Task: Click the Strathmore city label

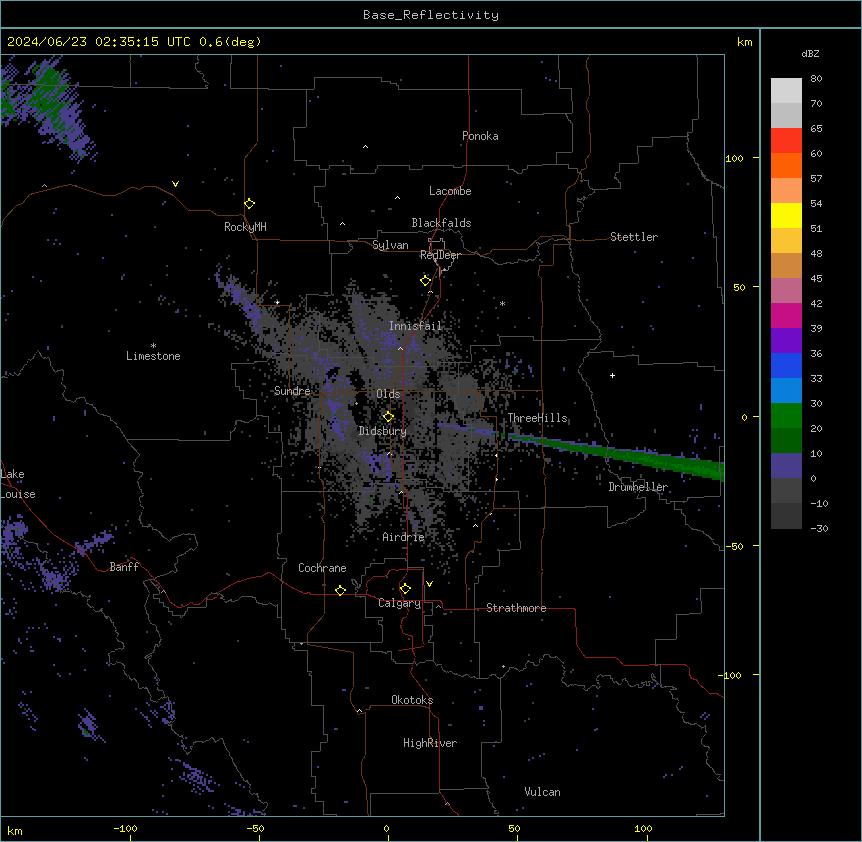Action: pyautogui.click(x=516, y=608)
